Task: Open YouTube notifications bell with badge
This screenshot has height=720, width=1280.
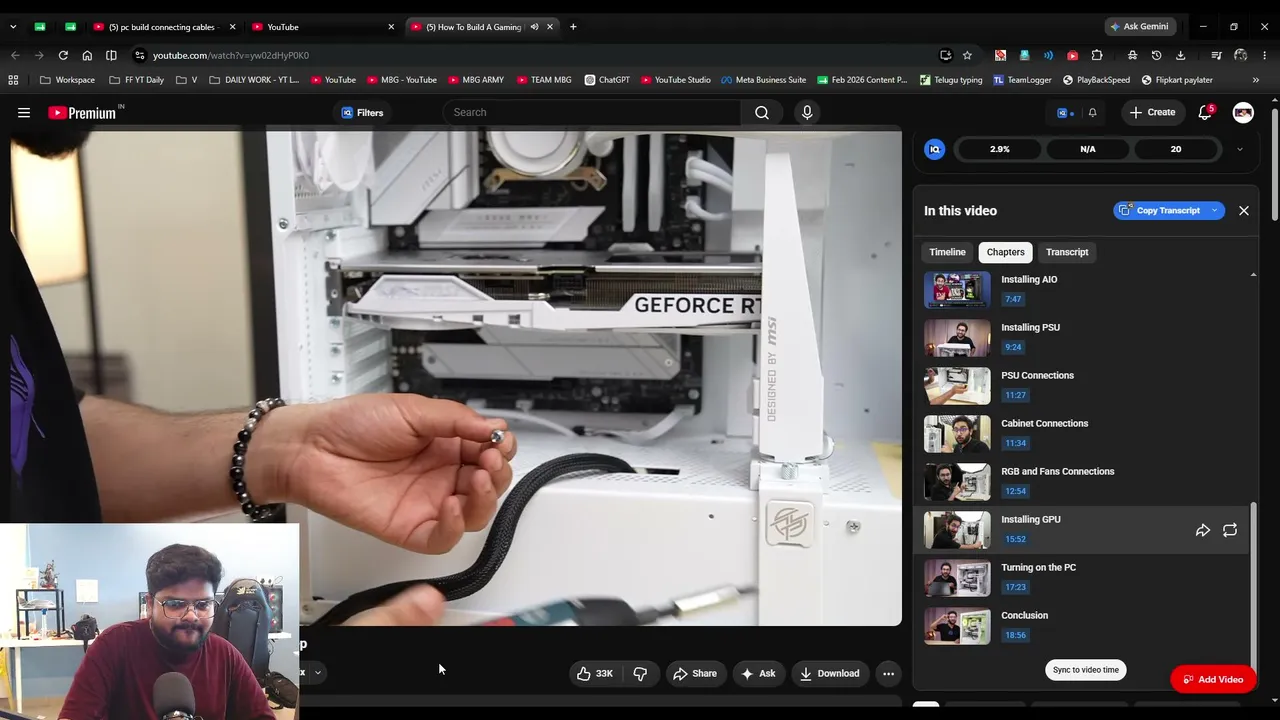Action: [1205, 112]
